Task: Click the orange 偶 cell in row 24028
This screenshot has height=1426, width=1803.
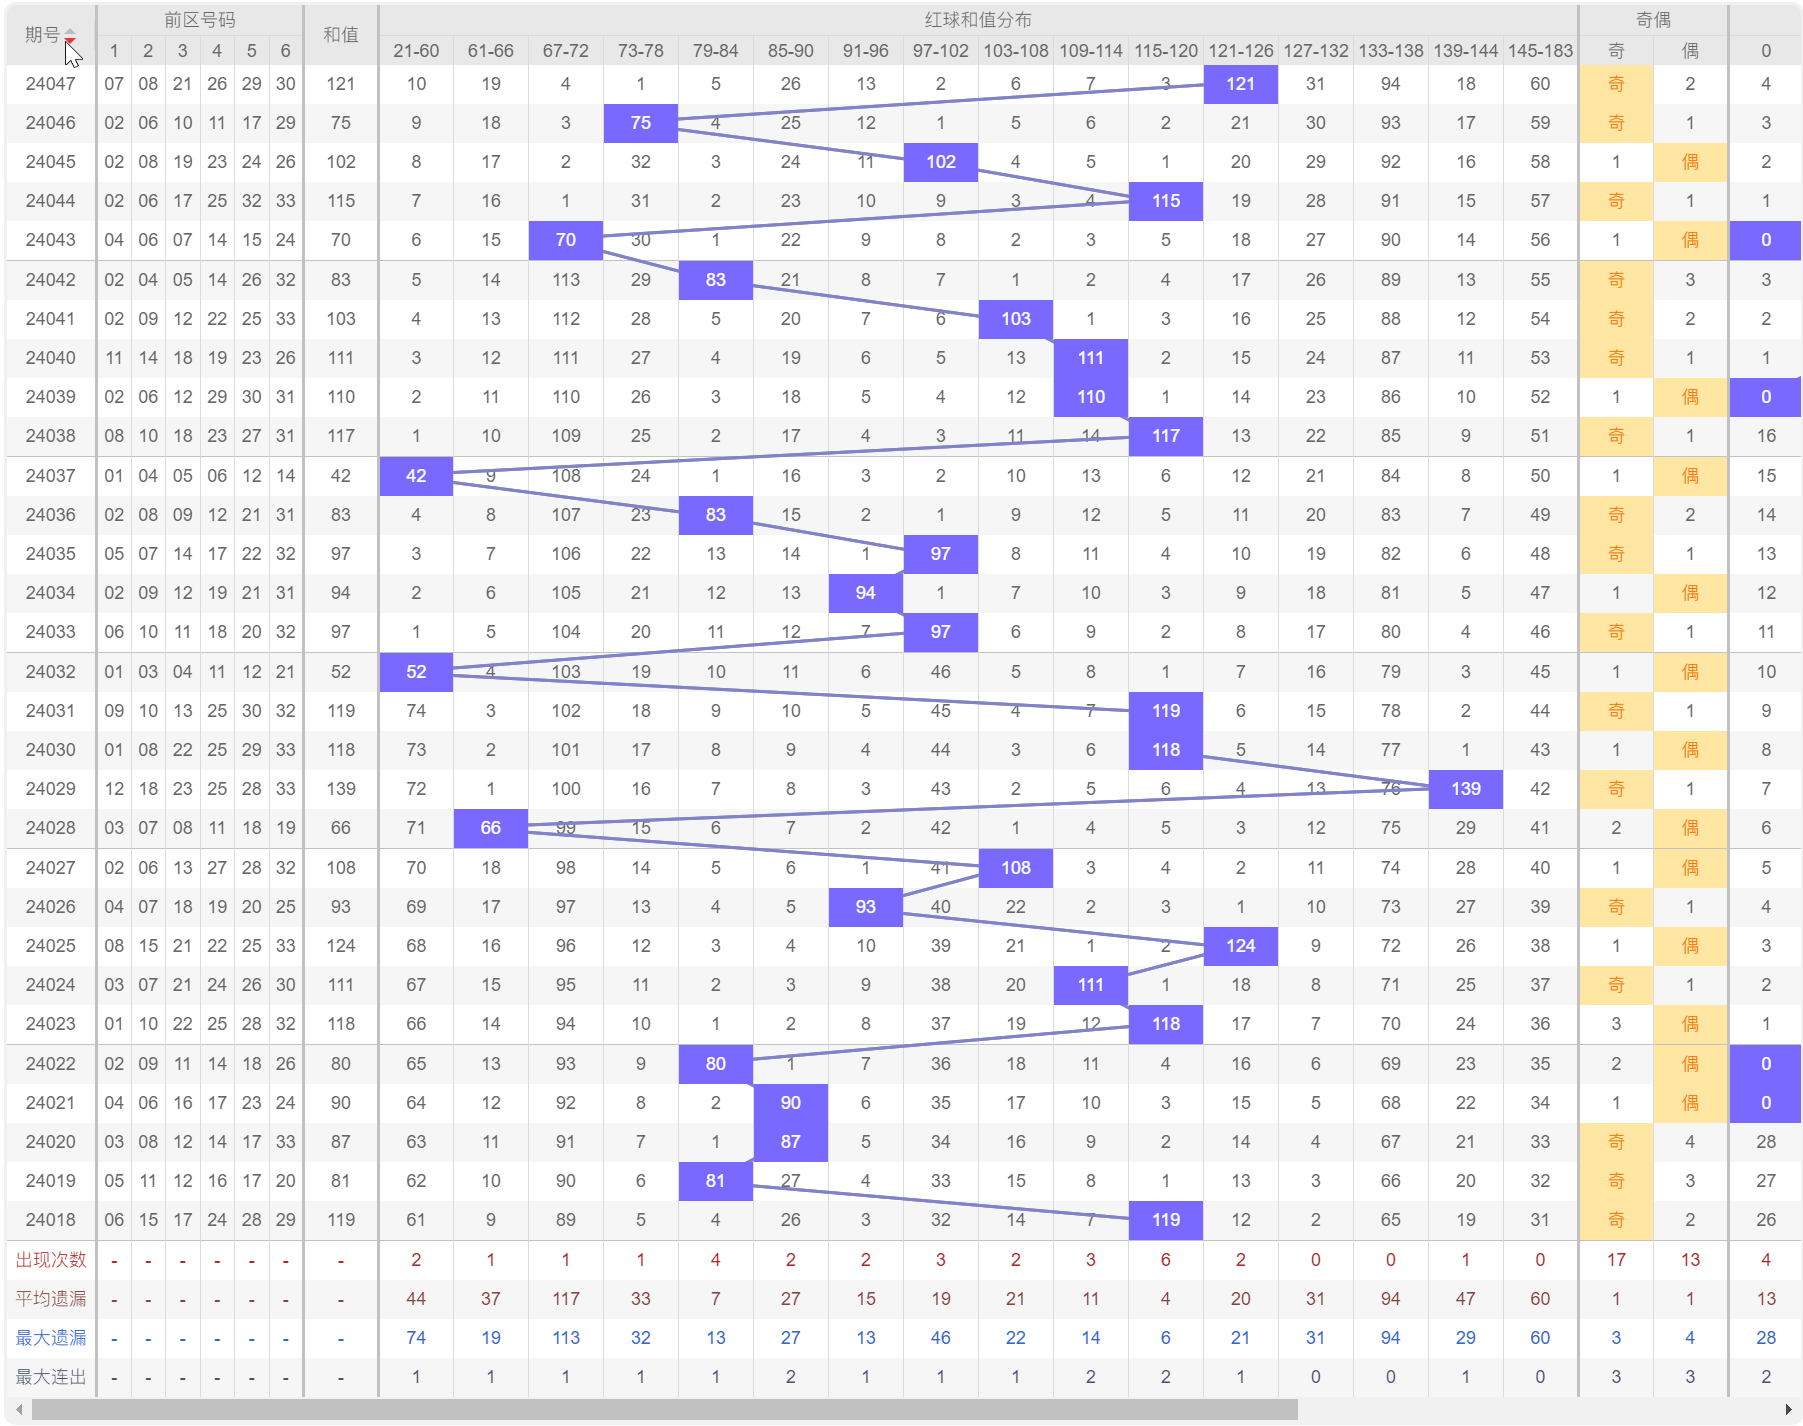Action: click(x=1690, y=828)
